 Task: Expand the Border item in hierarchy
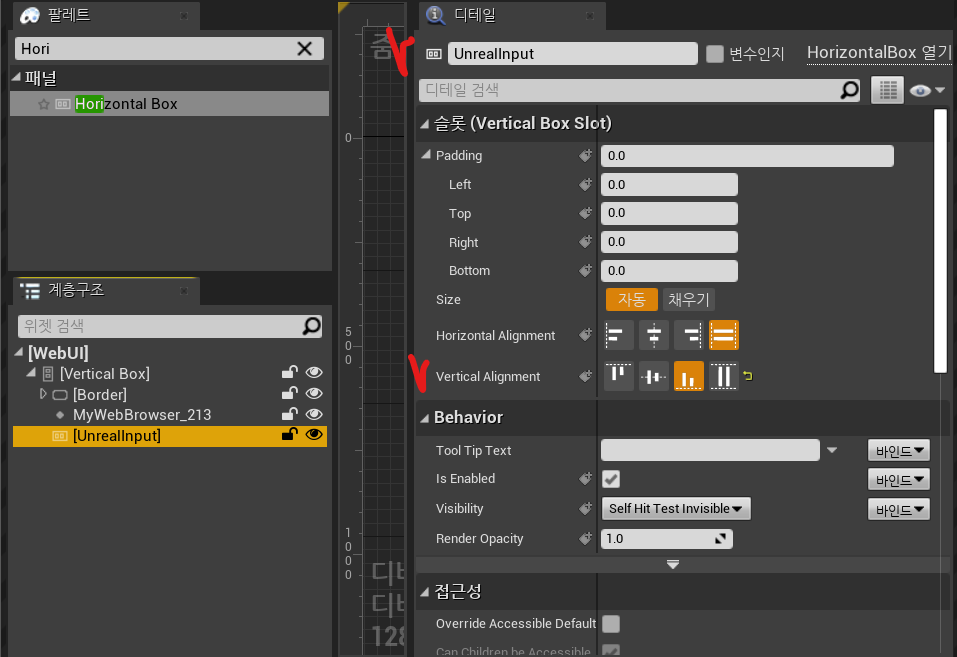click(43, 394)
